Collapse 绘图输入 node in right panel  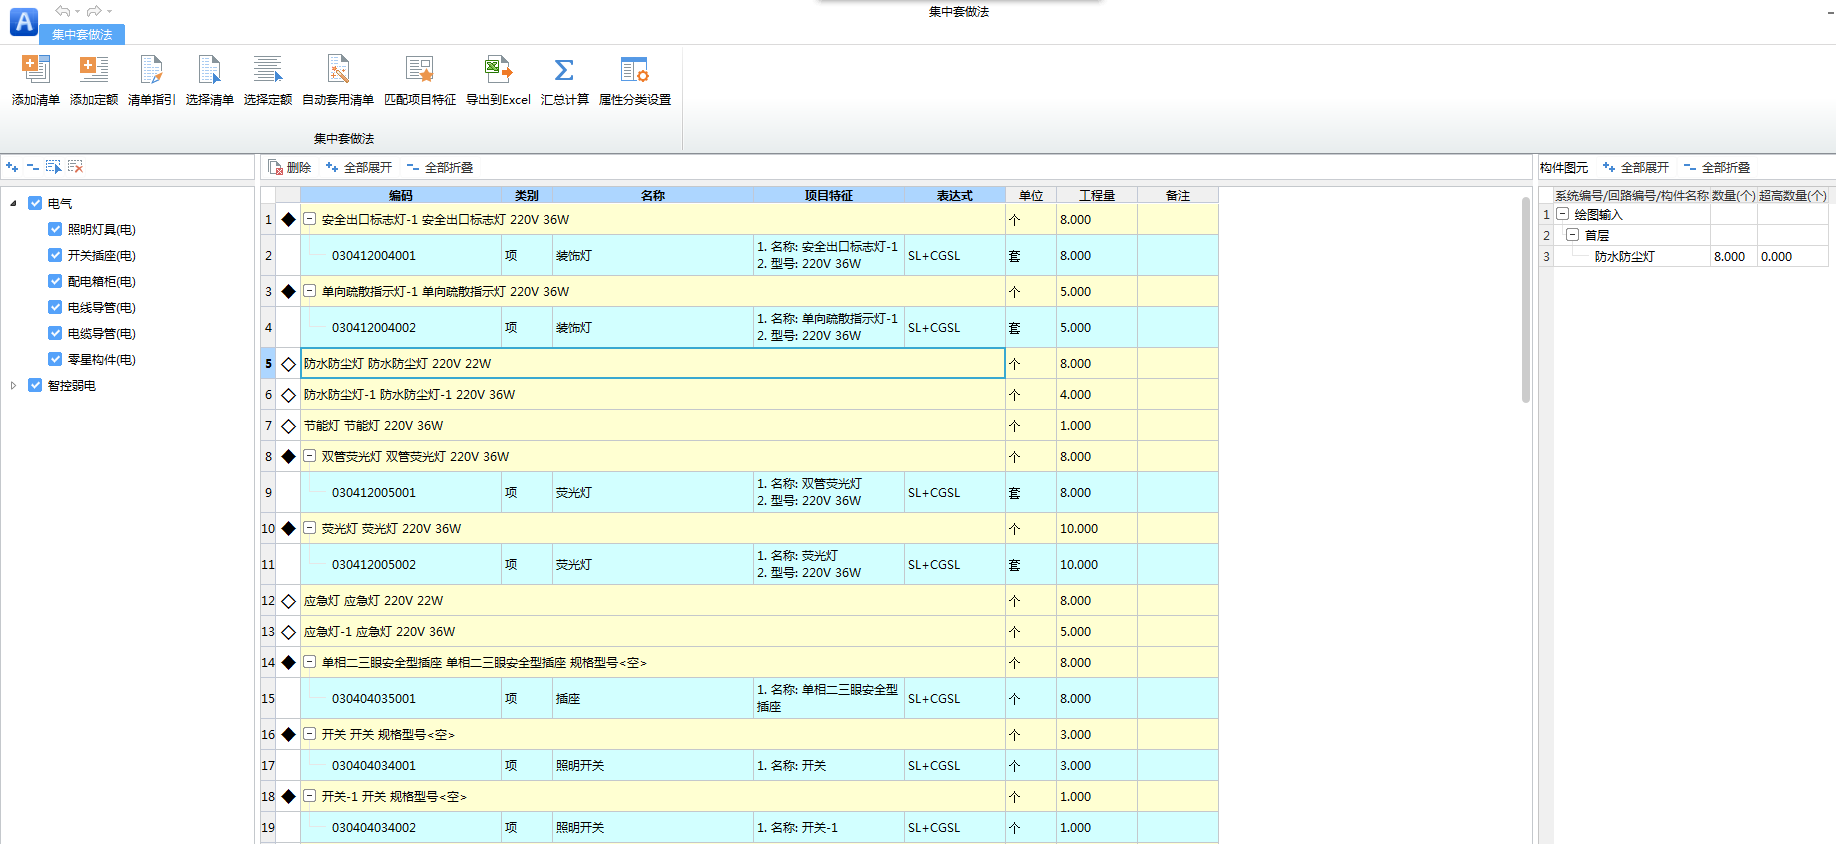pos(1563,214)
